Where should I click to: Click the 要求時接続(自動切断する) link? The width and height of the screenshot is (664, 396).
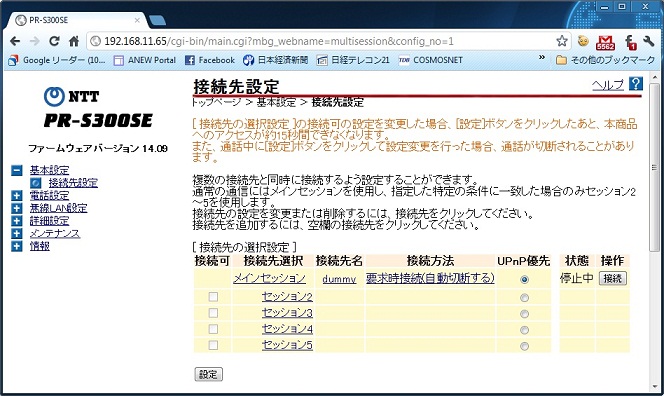tap(430, 278)
